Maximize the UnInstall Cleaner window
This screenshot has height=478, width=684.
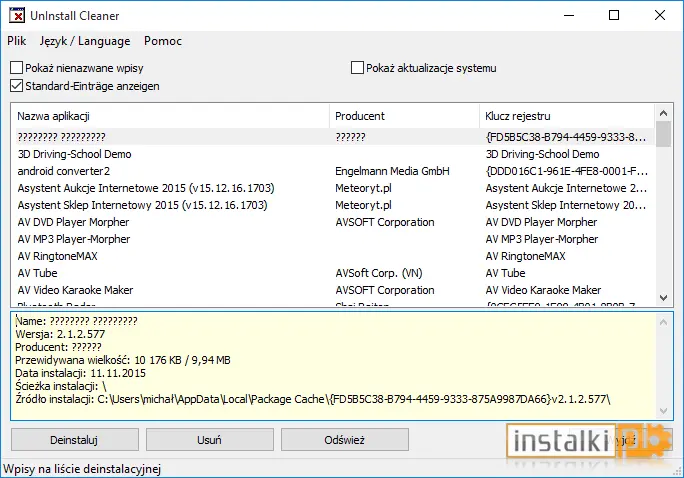pos(614,15)
